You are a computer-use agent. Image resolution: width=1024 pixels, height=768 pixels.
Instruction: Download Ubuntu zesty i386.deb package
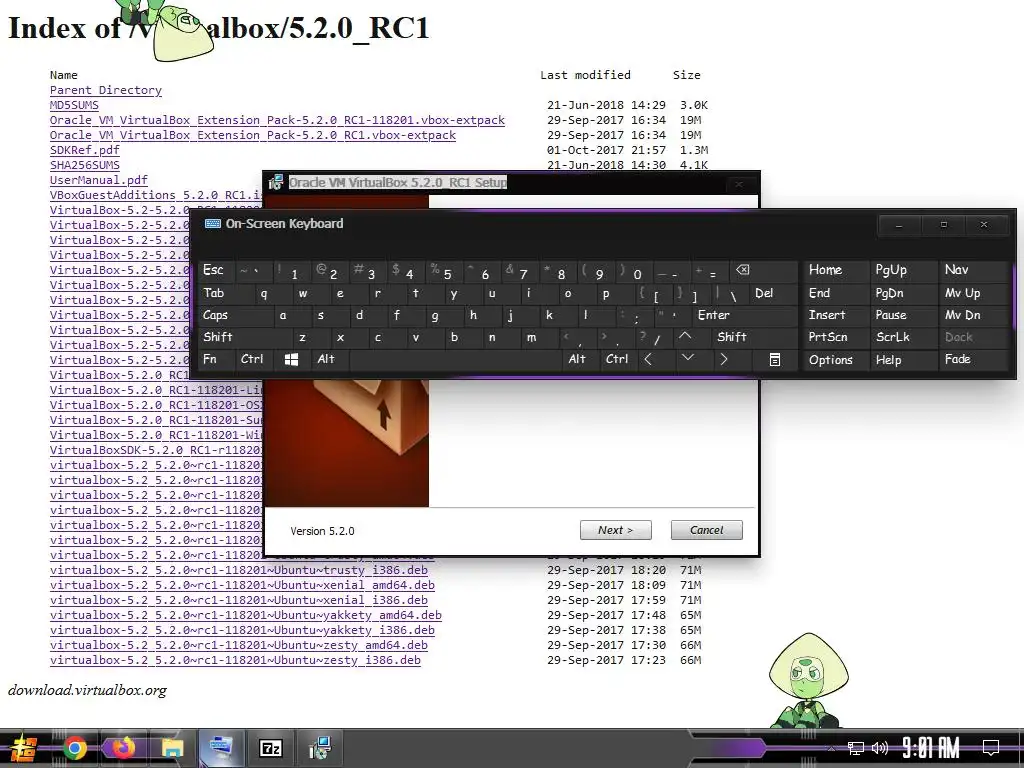point(235,660)
